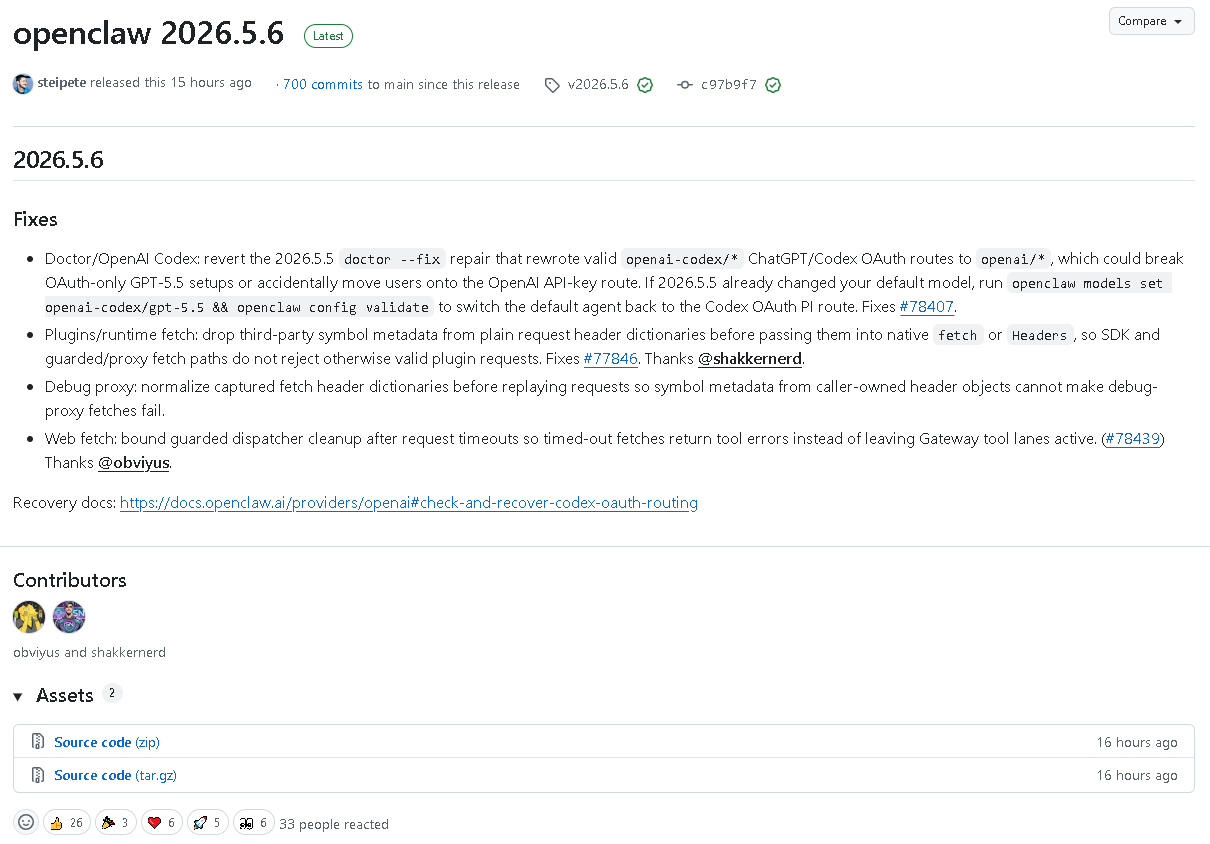This screenshot has width=1210, height=844.
Task: Visit @shakkernerd profile mention
Action: (x=750, y=359)
